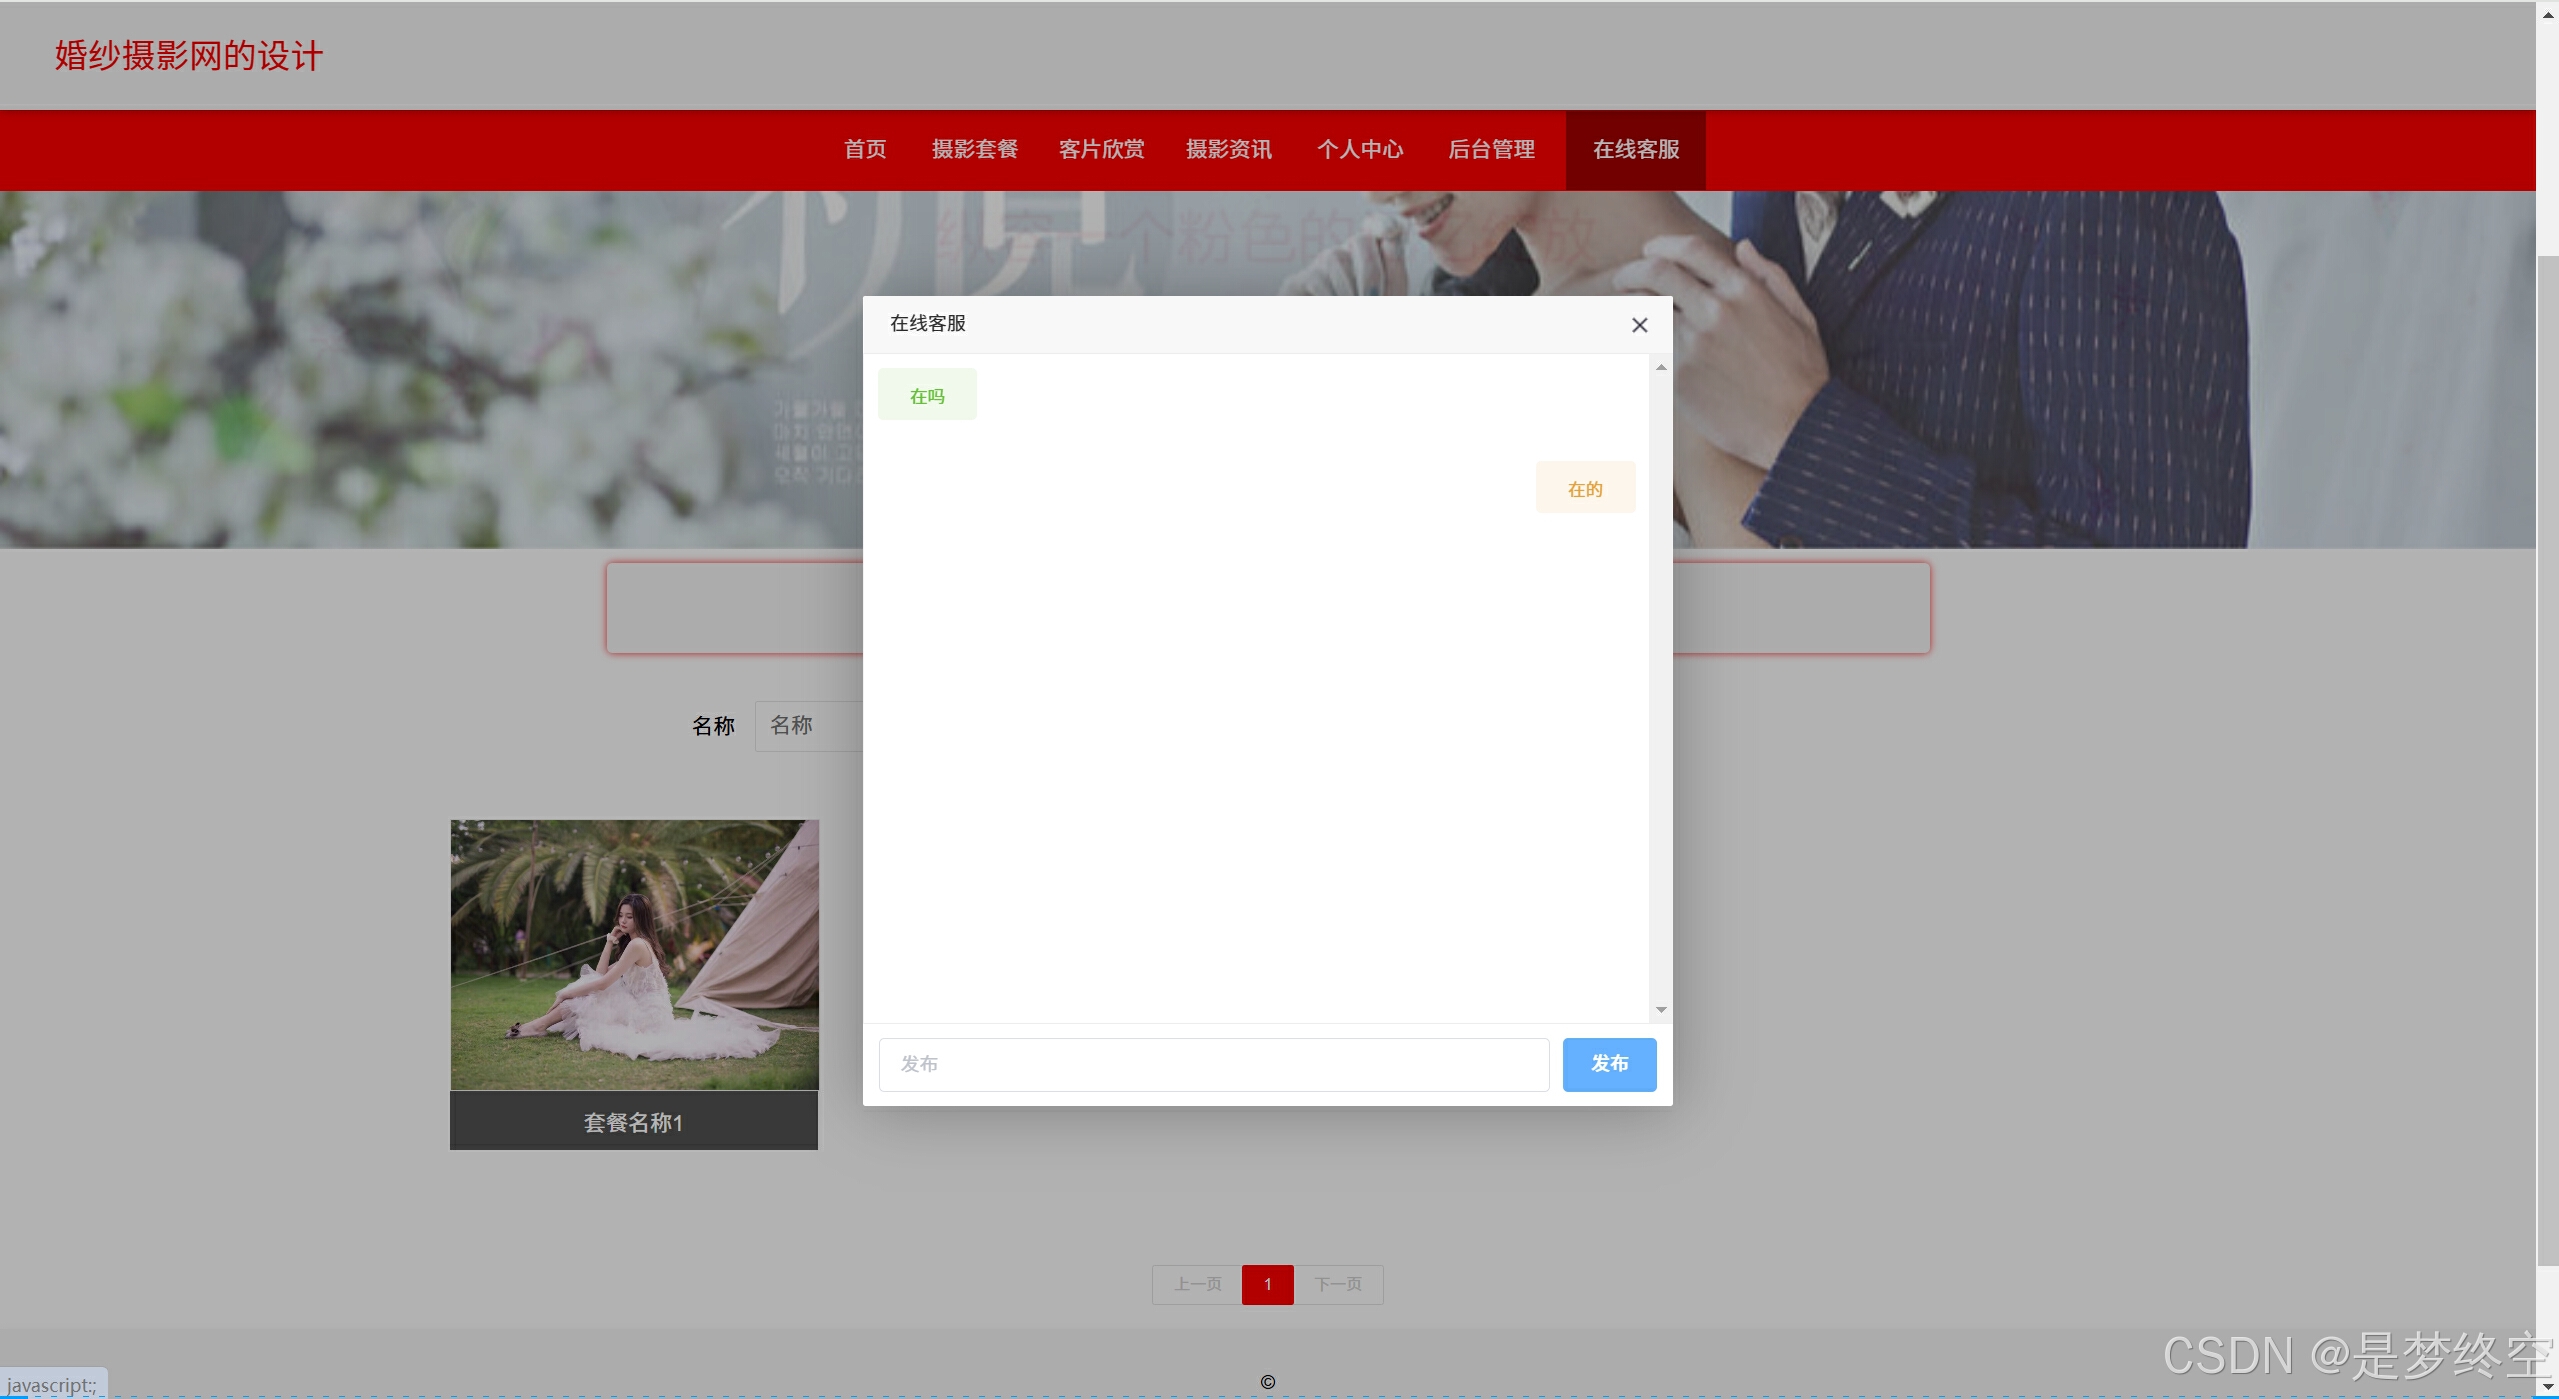The height and width of the screenshot is (1399, 2559).
Task: Click the site title 婚纱摄影网的设计
Action: point(189,56)
